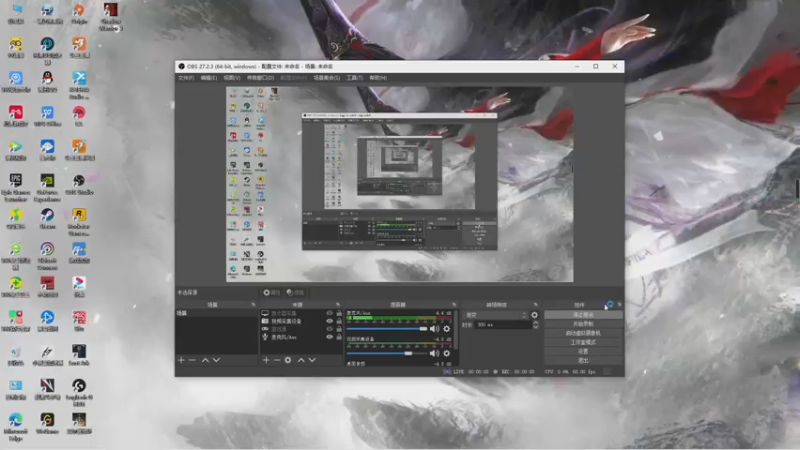Lock the display capture source

pyautogui.click(x=339, y=313)
